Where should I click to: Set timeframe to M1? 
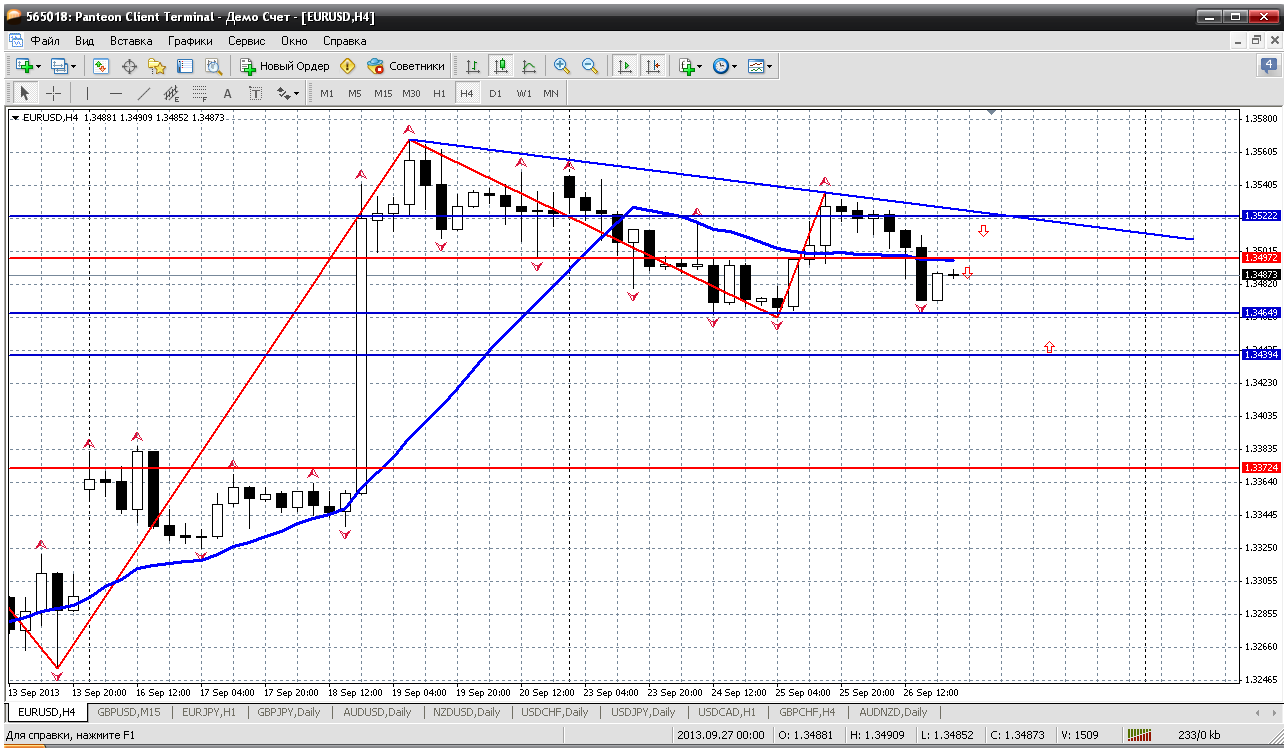pyautogui.click(x=327, y=93)
